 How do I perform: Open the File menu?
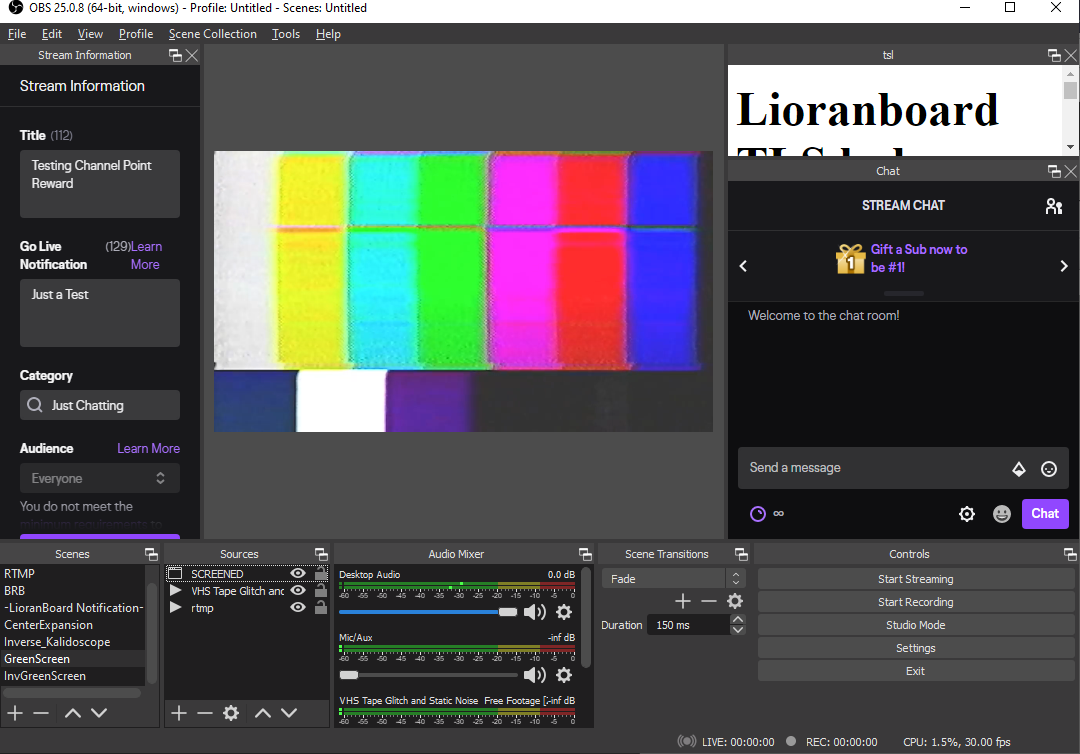[17, 34]
